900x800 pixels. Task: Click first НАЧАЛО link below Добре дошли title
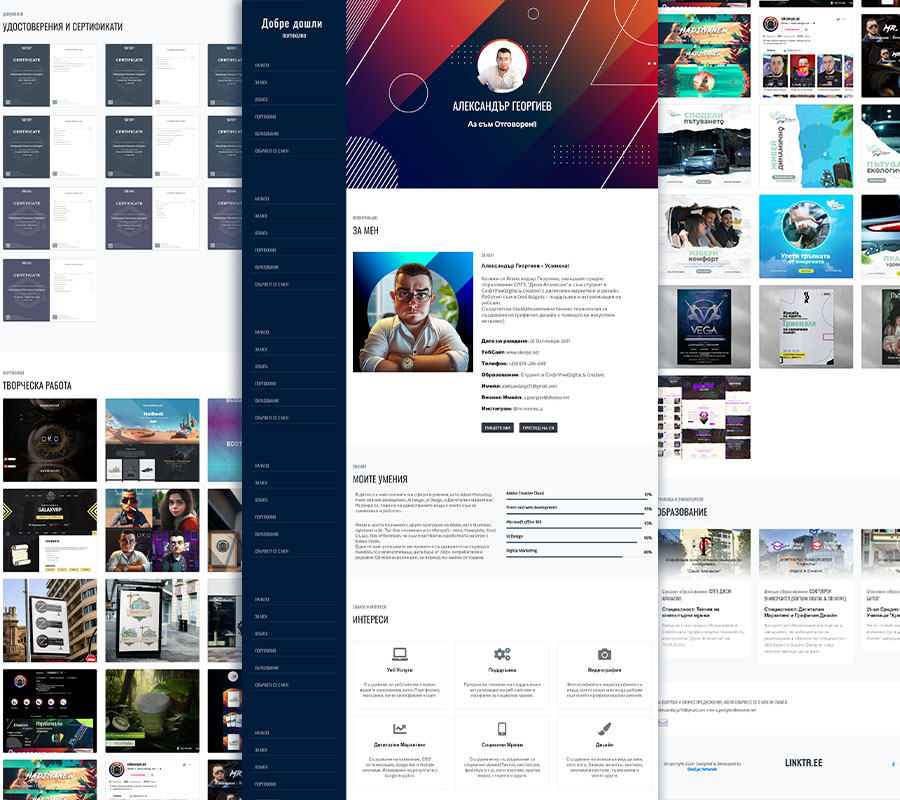262,65
